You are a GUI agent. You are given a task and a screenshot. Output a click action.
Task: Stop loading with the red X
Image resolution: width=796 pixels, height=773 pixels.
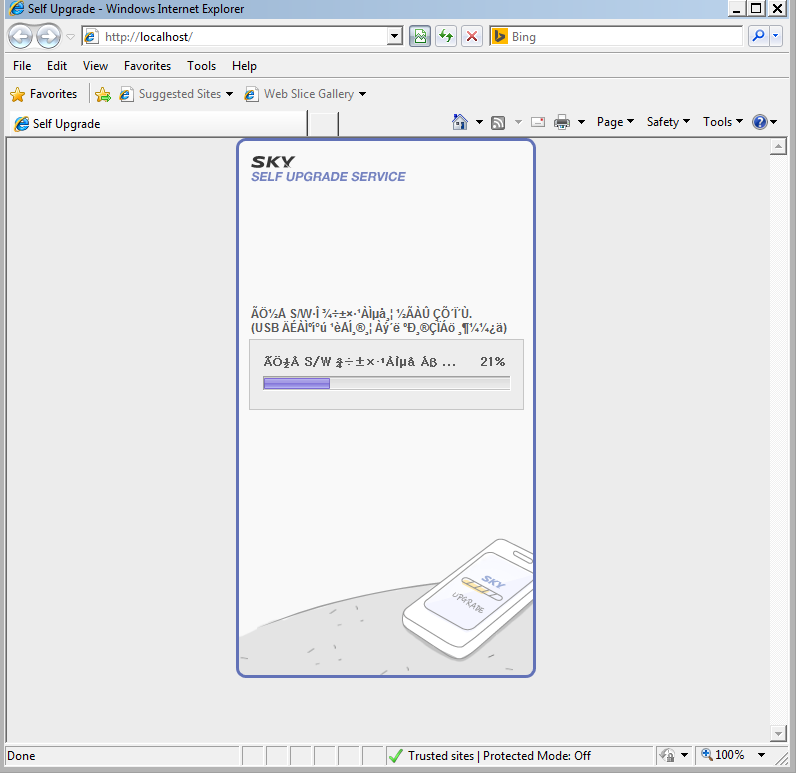click(x=472, y=37)
